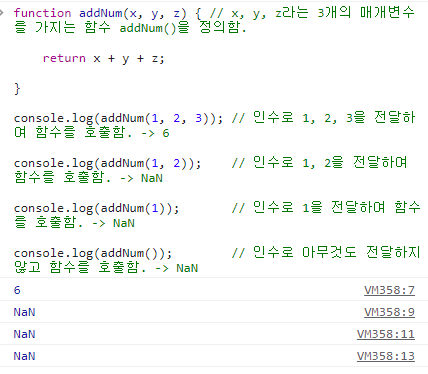
Task: Select the second NaN output row
Action: click(214, 334)
